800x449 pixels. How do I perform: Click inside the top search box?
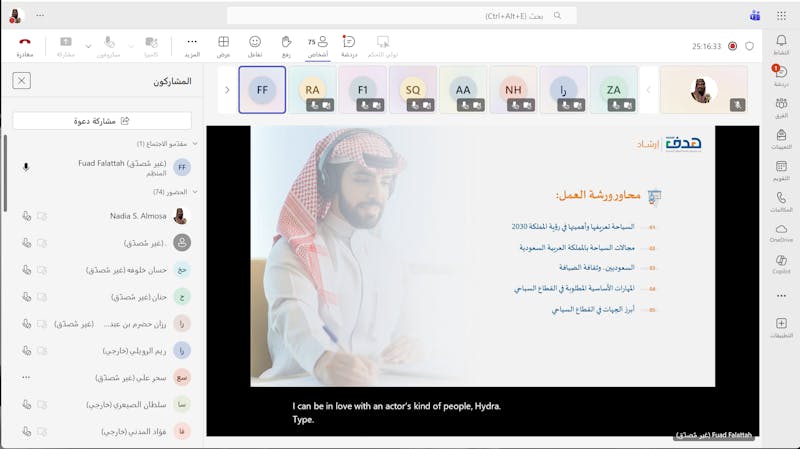[x=401, y=16]
